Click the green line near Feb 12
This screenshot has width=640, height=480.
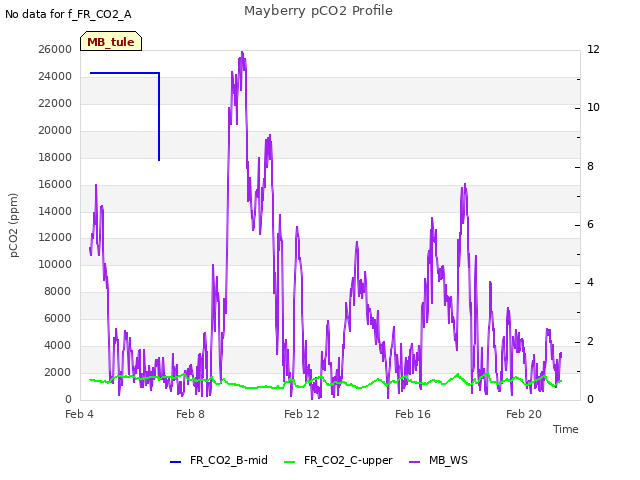tap(302, 386)
